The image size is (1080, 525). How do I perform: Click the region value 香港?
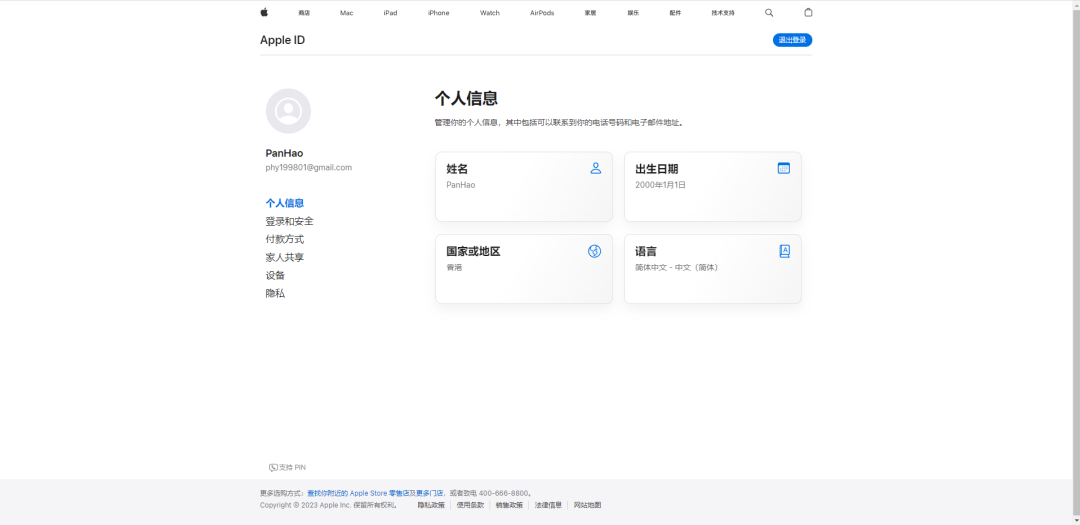click(x=454, y=267)
